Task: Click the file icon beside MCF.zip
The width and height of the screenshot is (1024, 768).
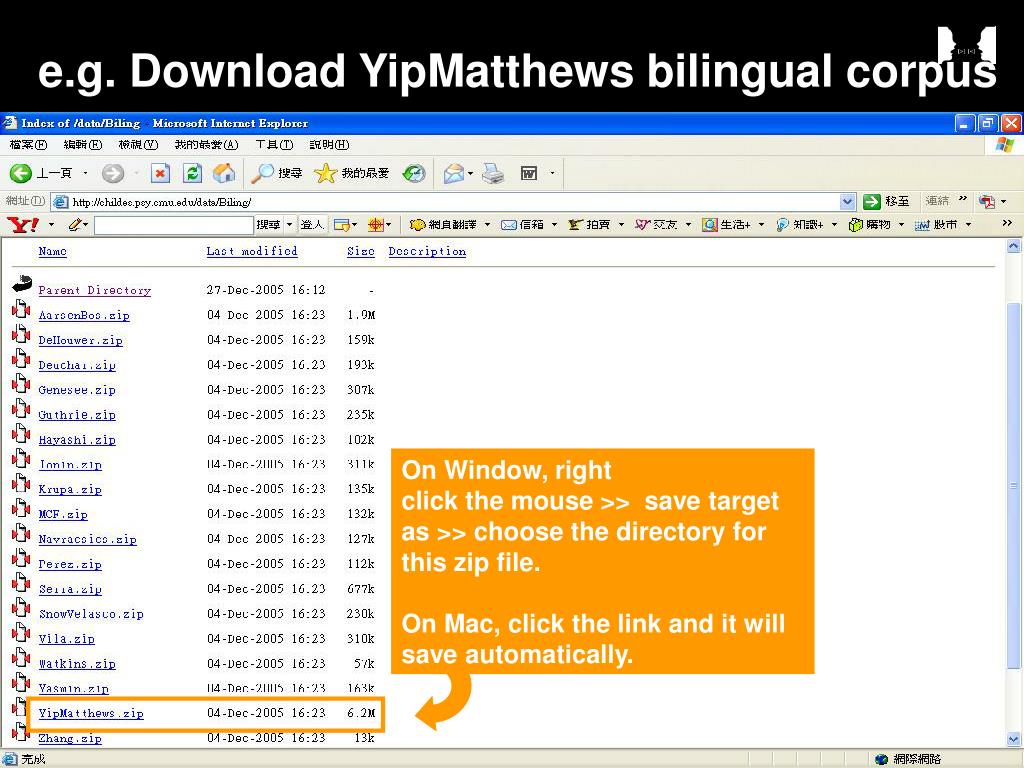Action: click(21, 508)
